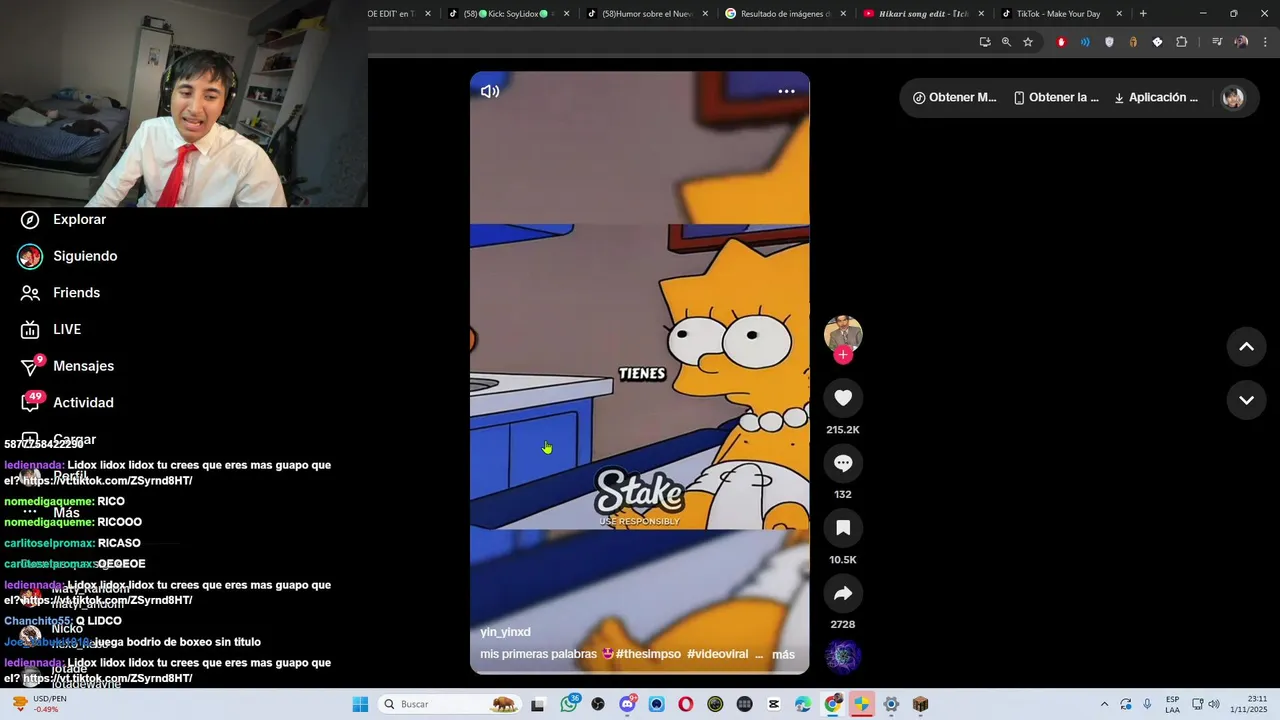
Task: Open the video's three-dot options menu
Action: point(787,91)
